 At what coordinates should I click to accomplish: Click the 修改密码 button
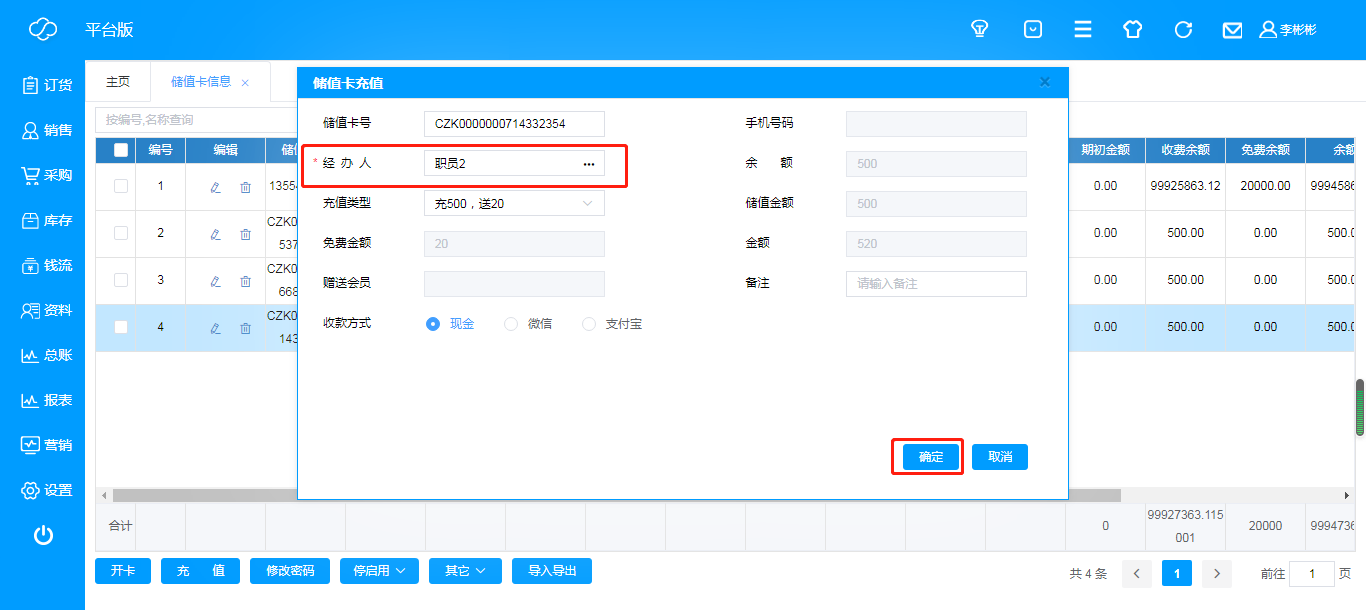(290, 571)
